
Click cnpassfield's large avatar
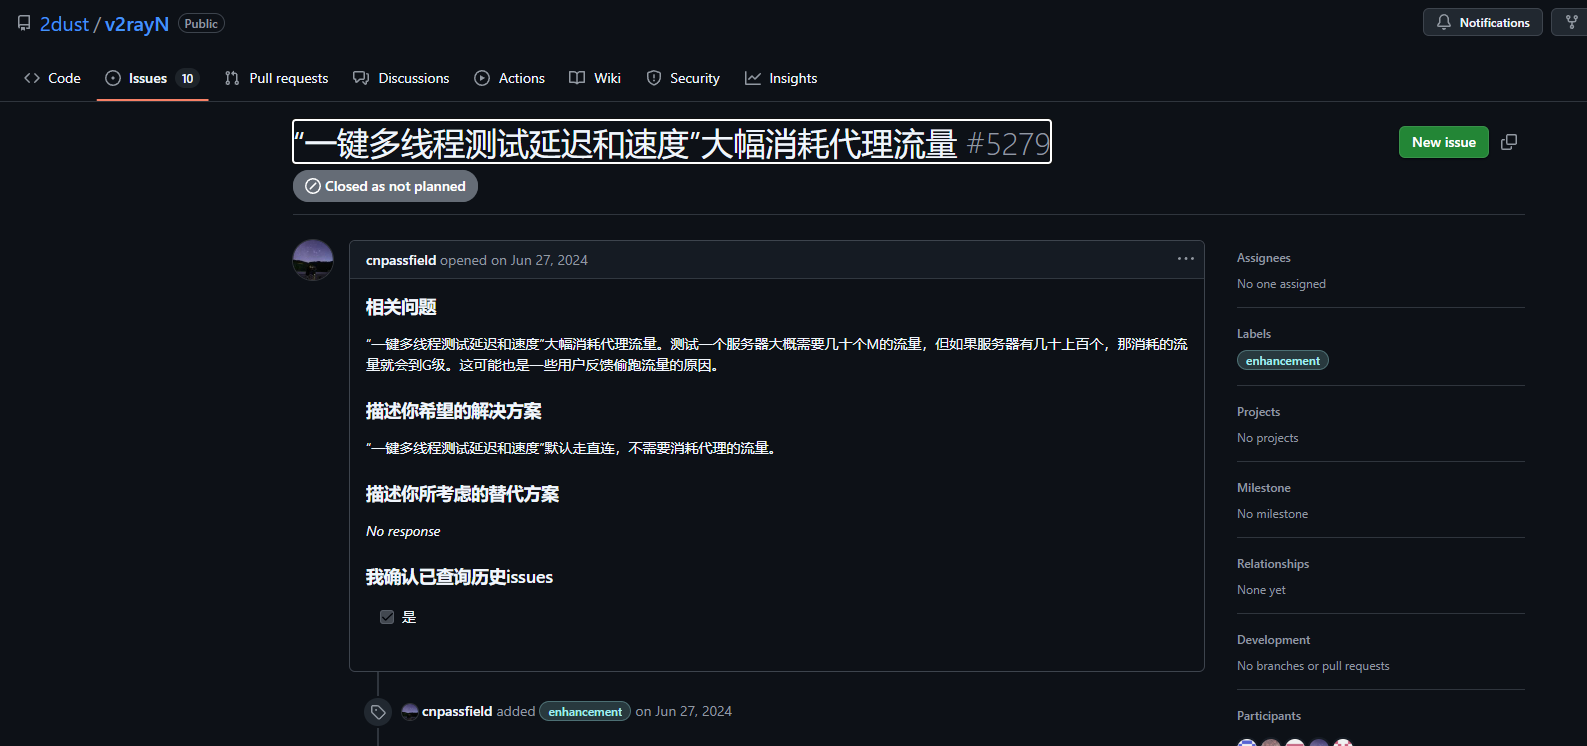313,260
